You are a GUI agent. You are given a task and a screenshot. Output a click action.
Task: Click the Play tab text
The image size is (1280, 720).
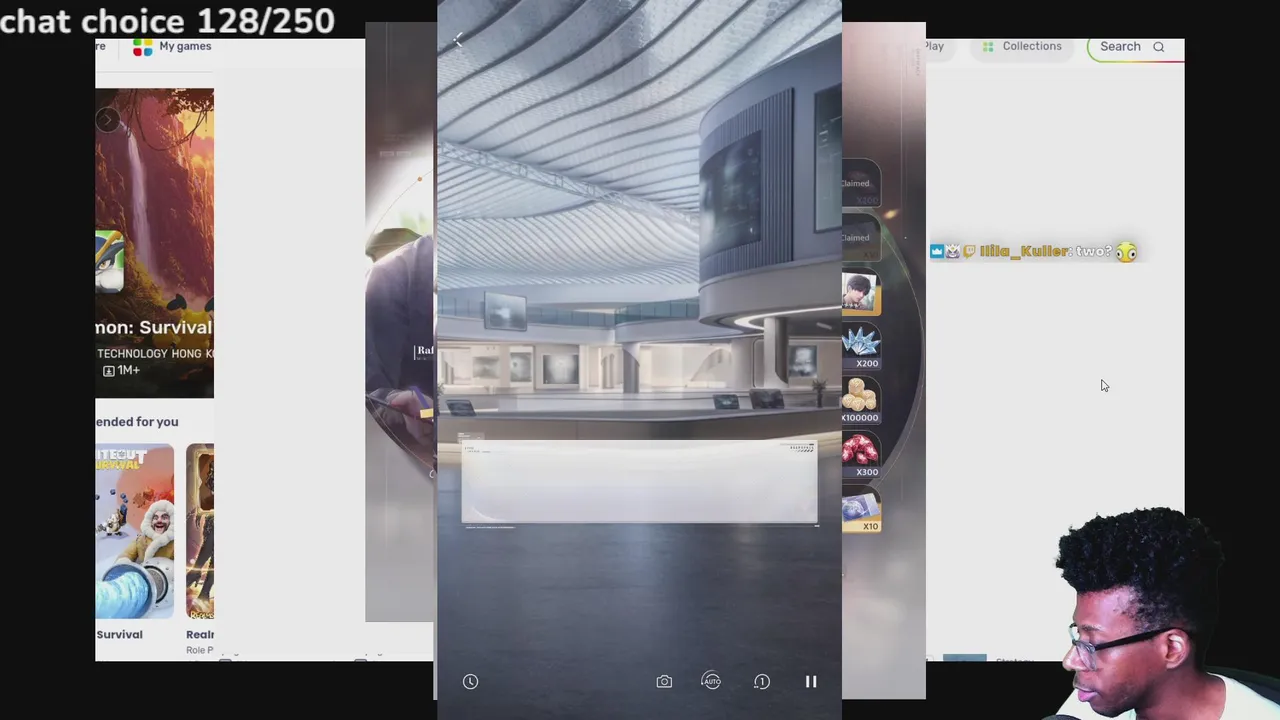[935, 47]
